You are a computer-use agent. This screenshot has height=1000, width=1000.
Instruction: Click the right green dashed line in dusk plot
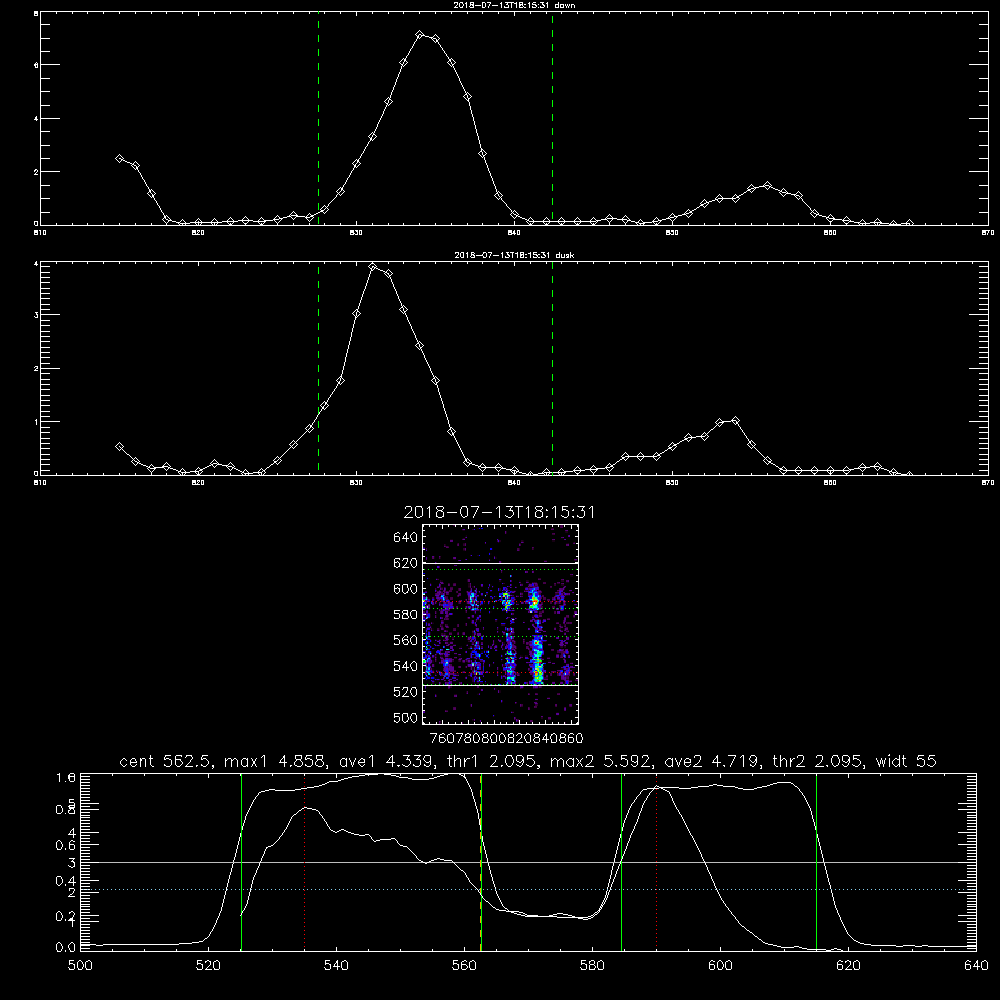[552, 368]
